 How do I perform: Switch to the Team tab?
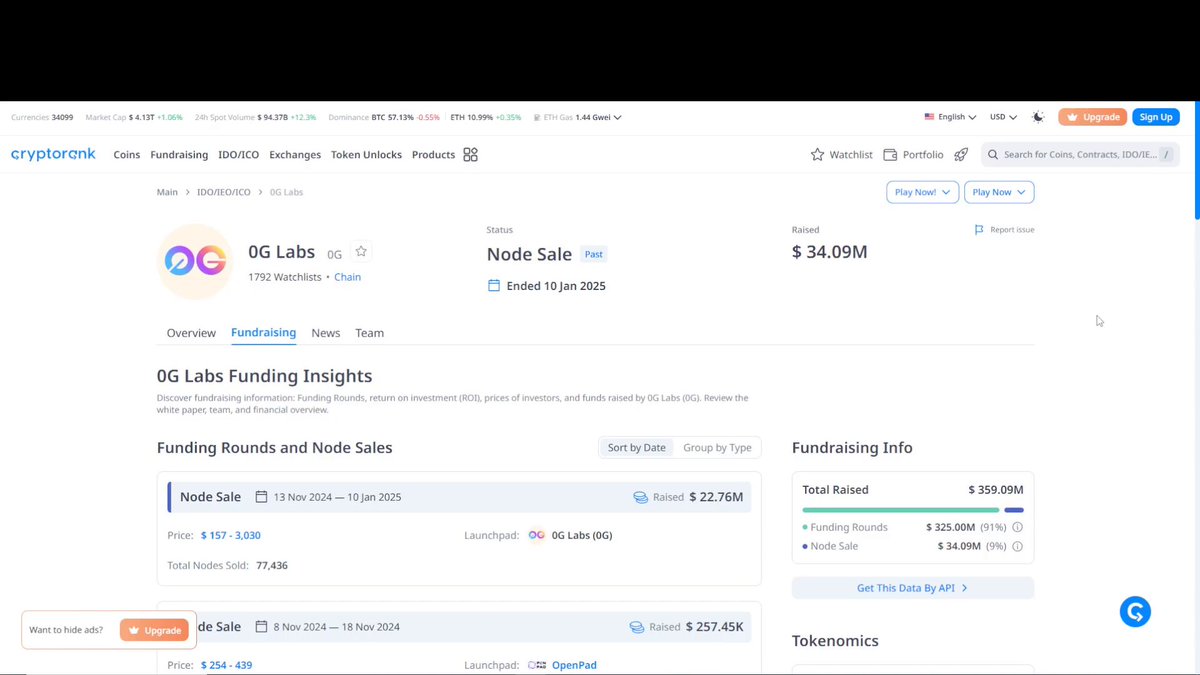point(370,333)
